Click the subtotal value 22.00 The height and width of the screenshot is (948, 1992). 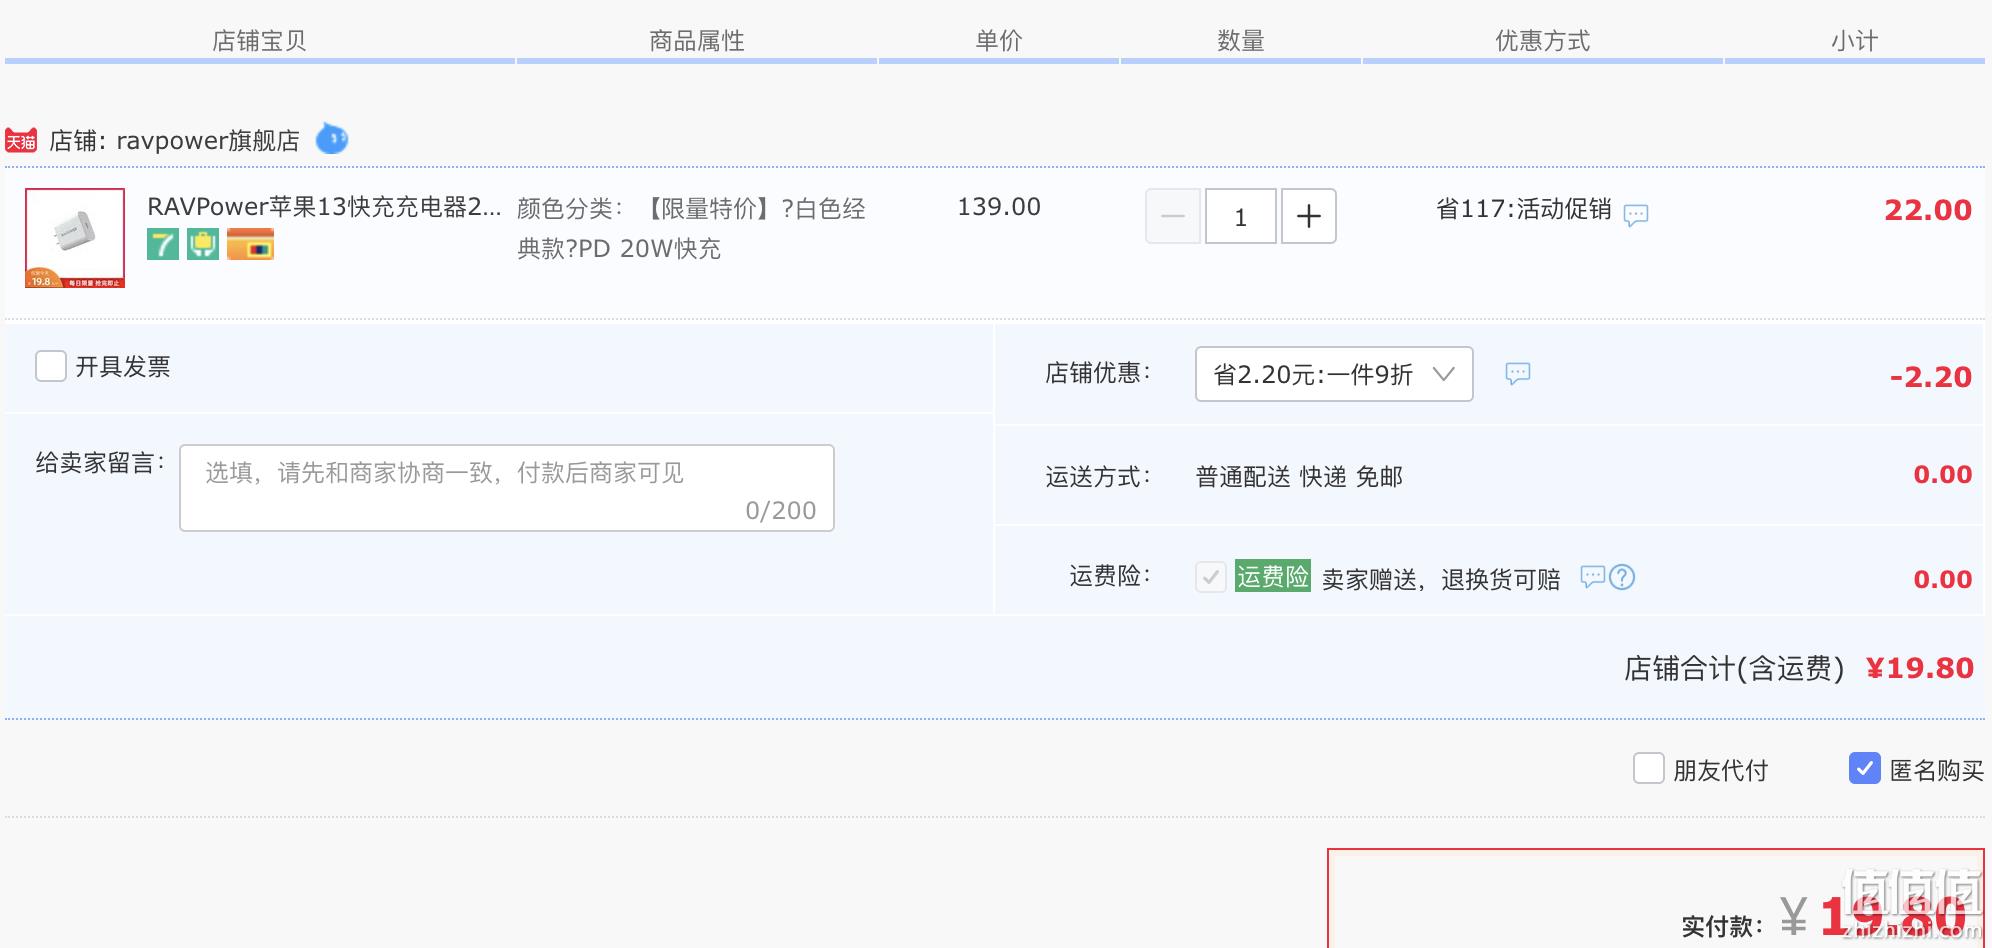[1928, 210]
